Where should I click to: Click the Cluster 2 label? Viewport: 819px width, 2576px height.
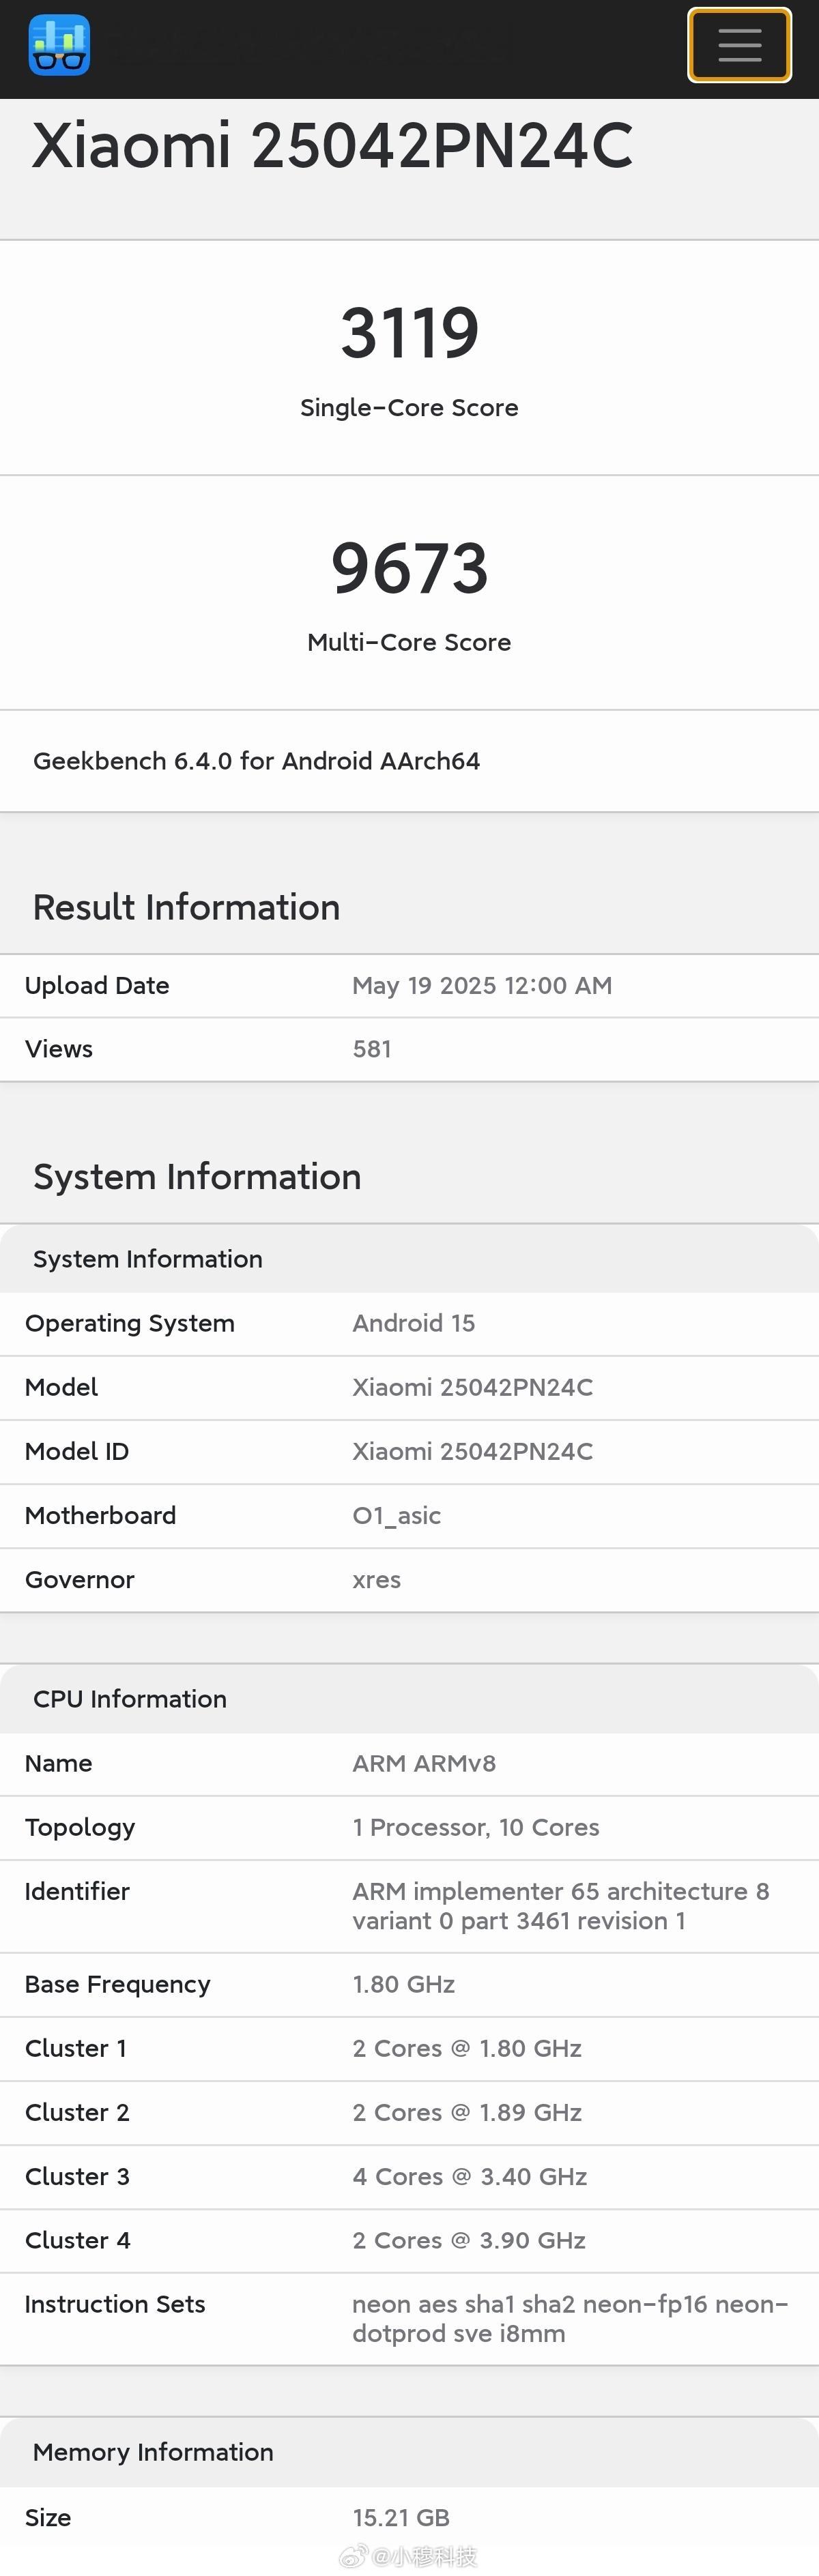click(77, 2112)
